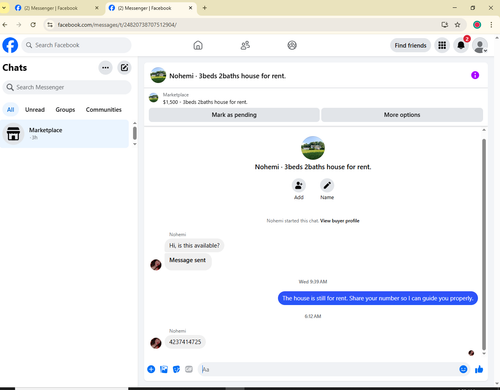The height and width of the screenshot is (390, 500).
Task: Open the conversation information purple icon
Action: [475, 75]
